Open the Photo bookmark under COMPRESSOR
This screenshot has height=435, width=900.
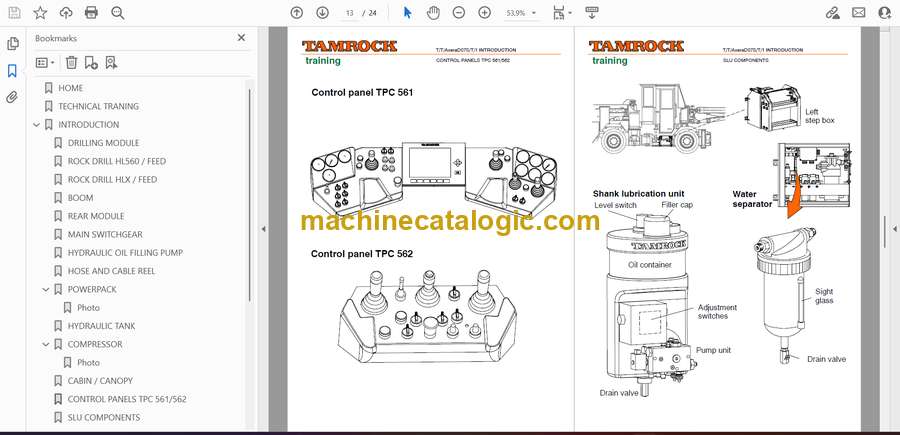(88, 363)
